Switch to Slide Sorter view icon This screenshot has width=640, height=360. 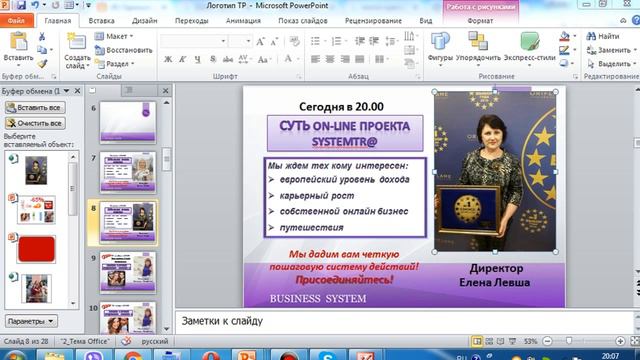(489, 341)
